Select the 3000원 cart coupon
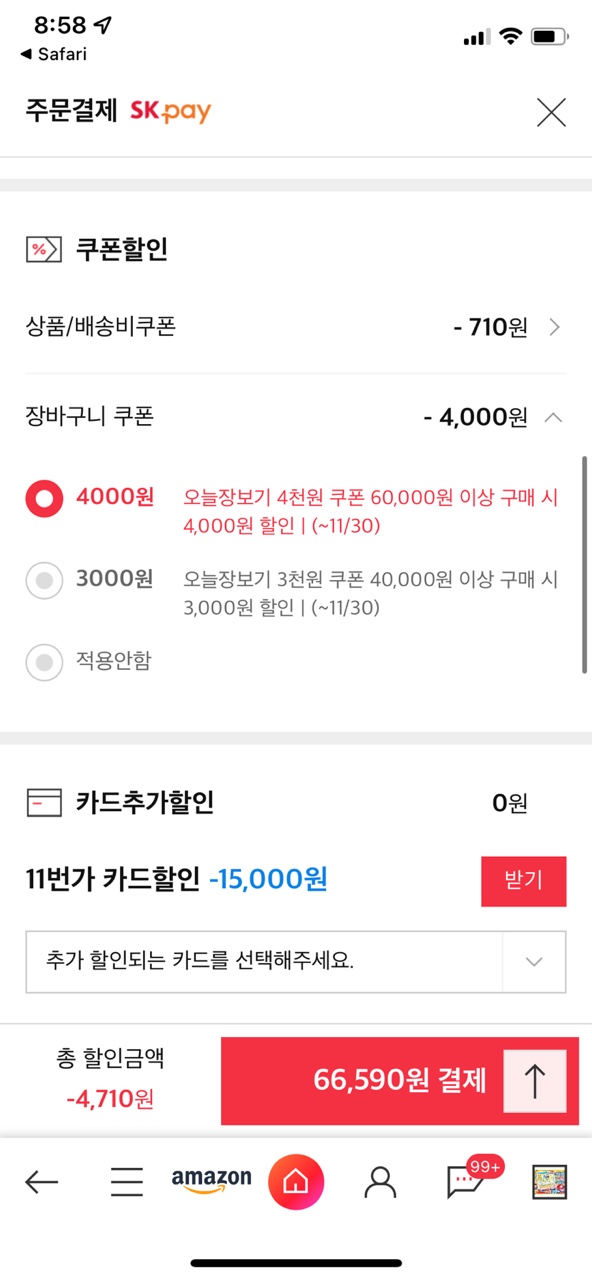This screenshot has width=592, height=1280. tap(44, 579)
